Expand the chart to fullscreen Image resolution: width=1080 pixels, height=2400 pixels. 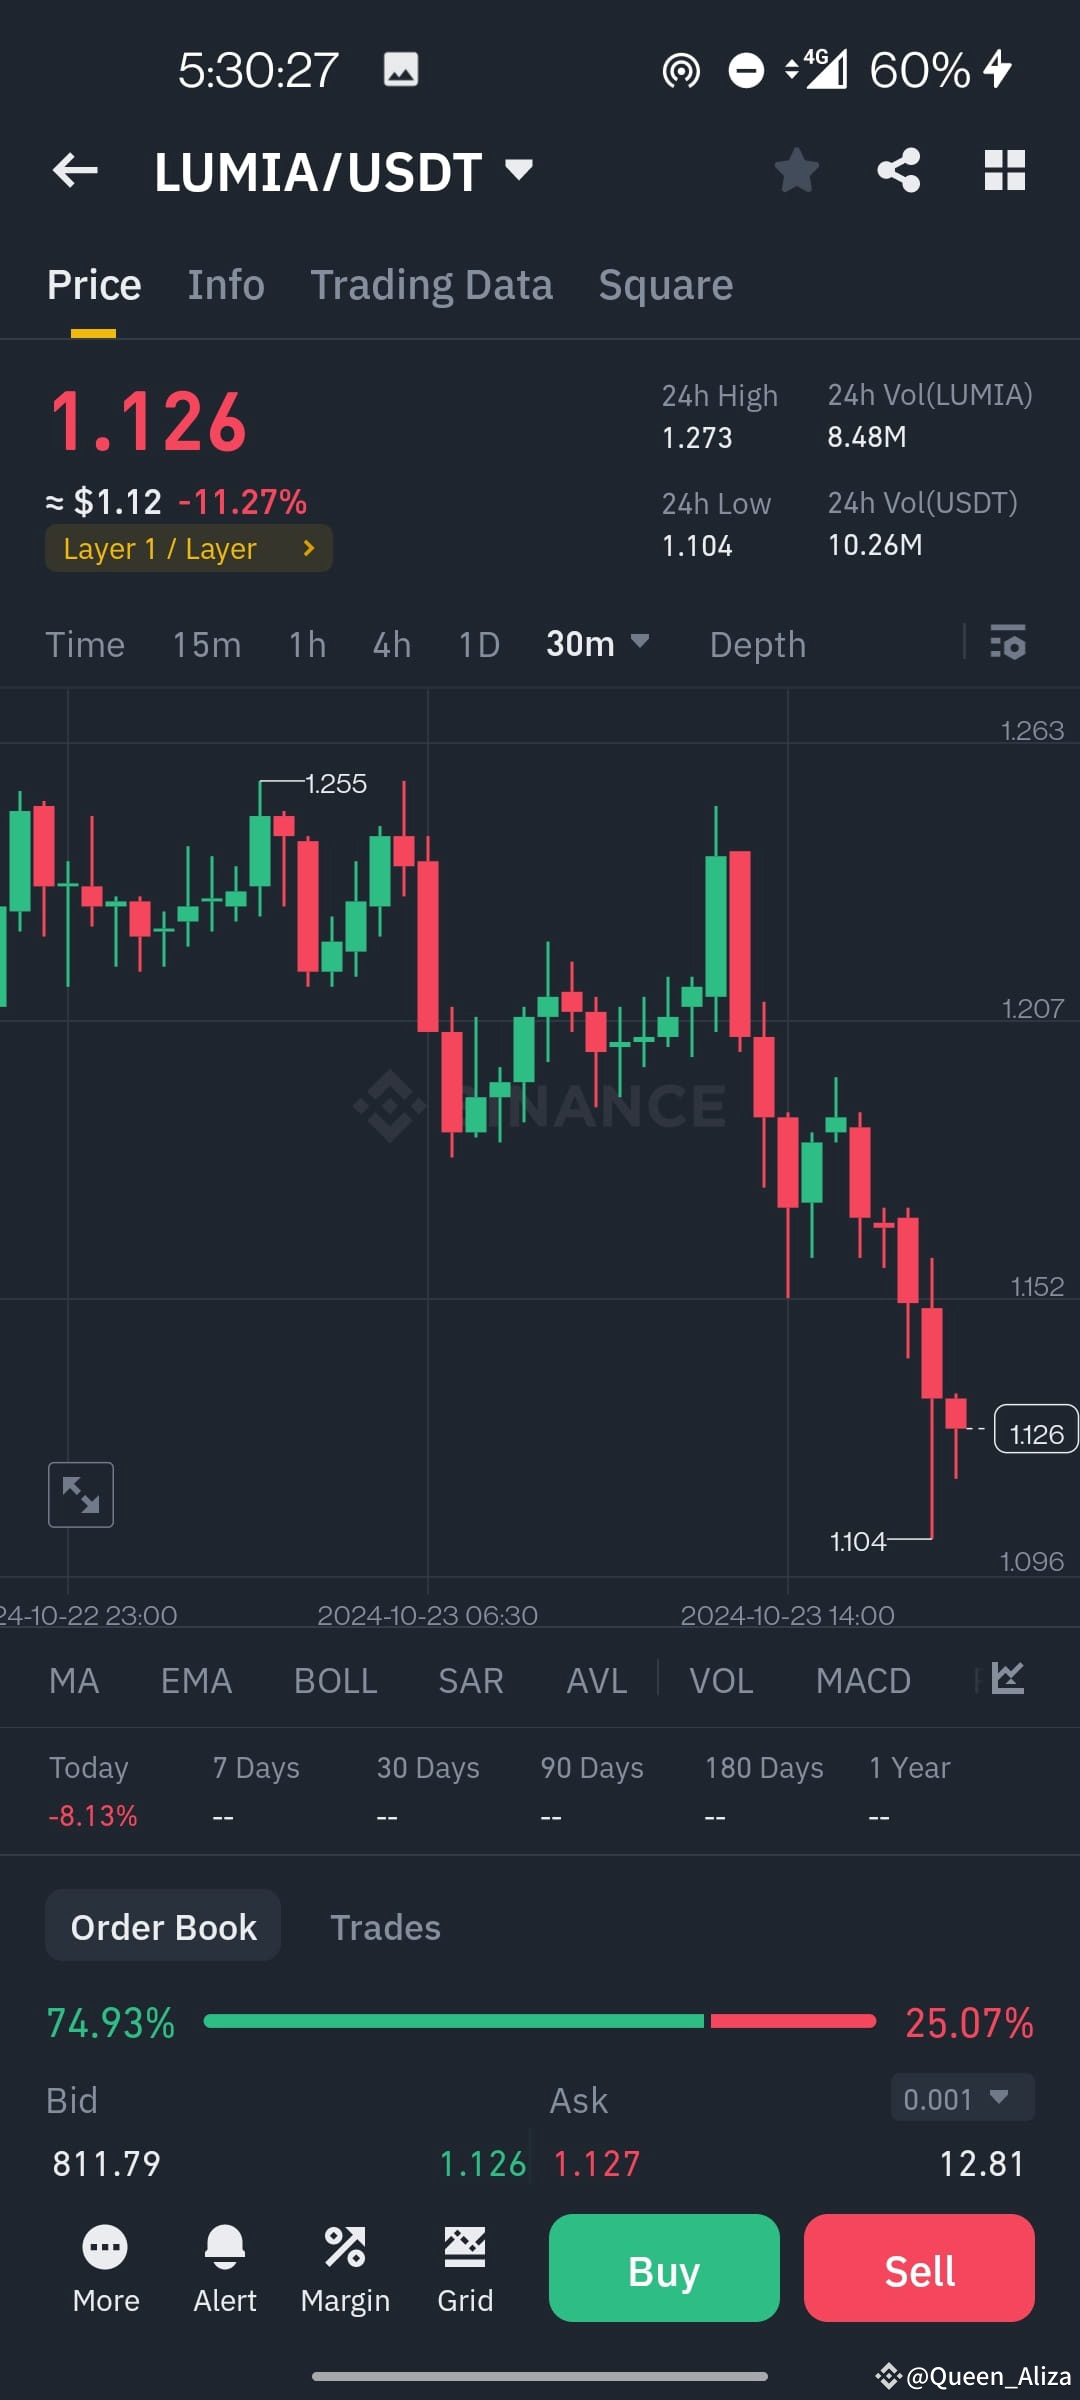[80, 1494]
